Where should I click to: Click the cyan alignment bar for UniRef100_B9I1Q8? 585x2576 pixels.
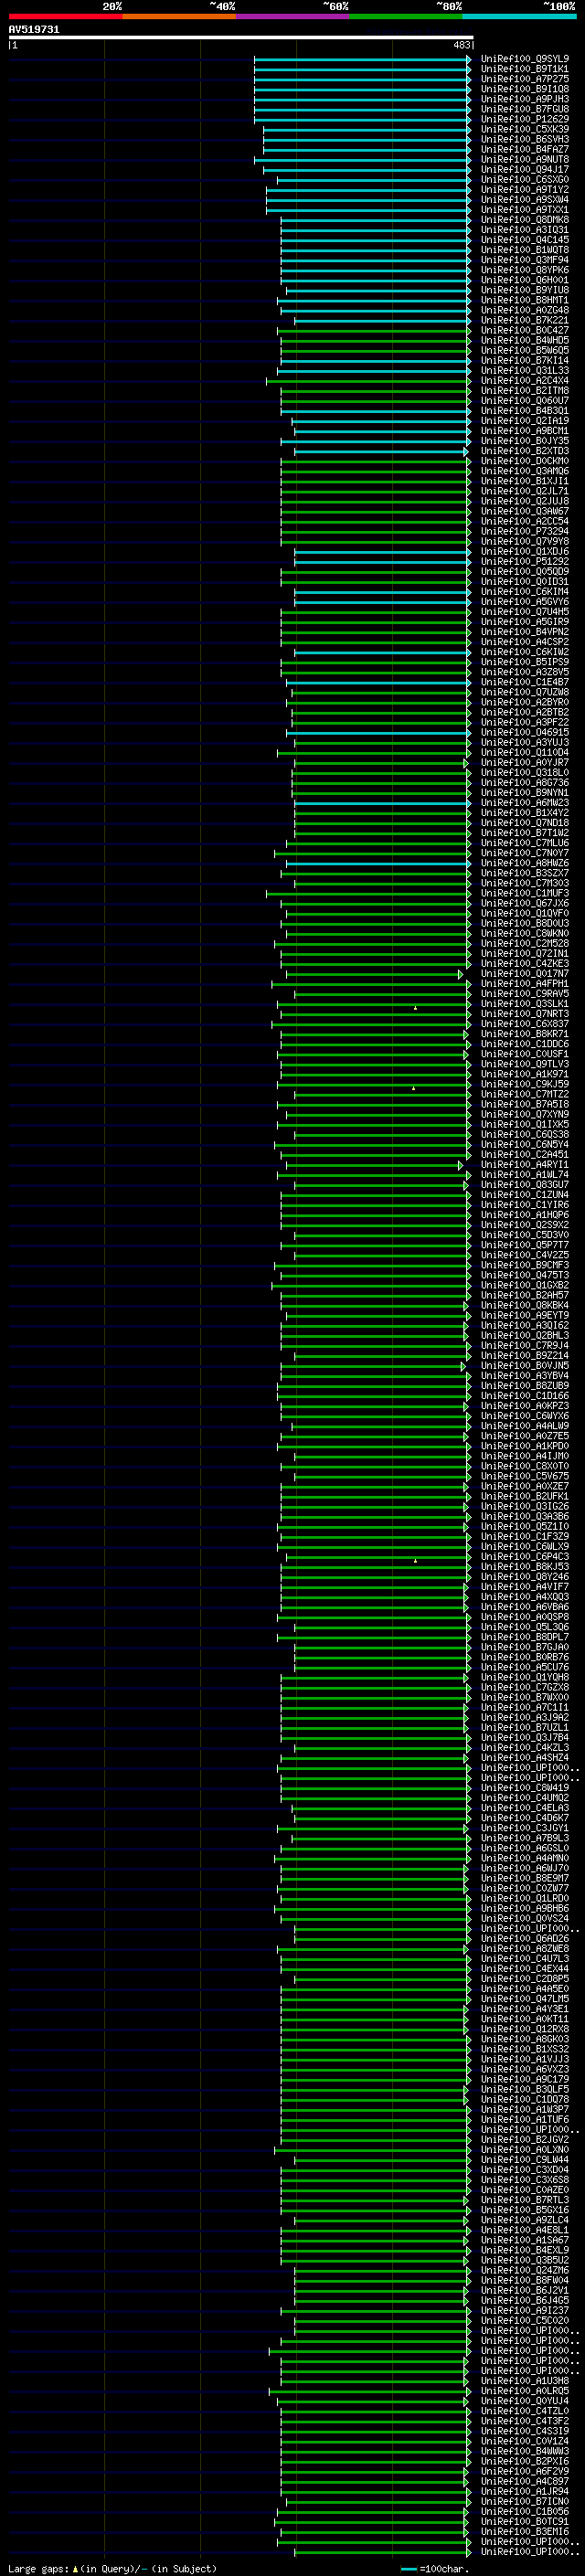[362, 89]
